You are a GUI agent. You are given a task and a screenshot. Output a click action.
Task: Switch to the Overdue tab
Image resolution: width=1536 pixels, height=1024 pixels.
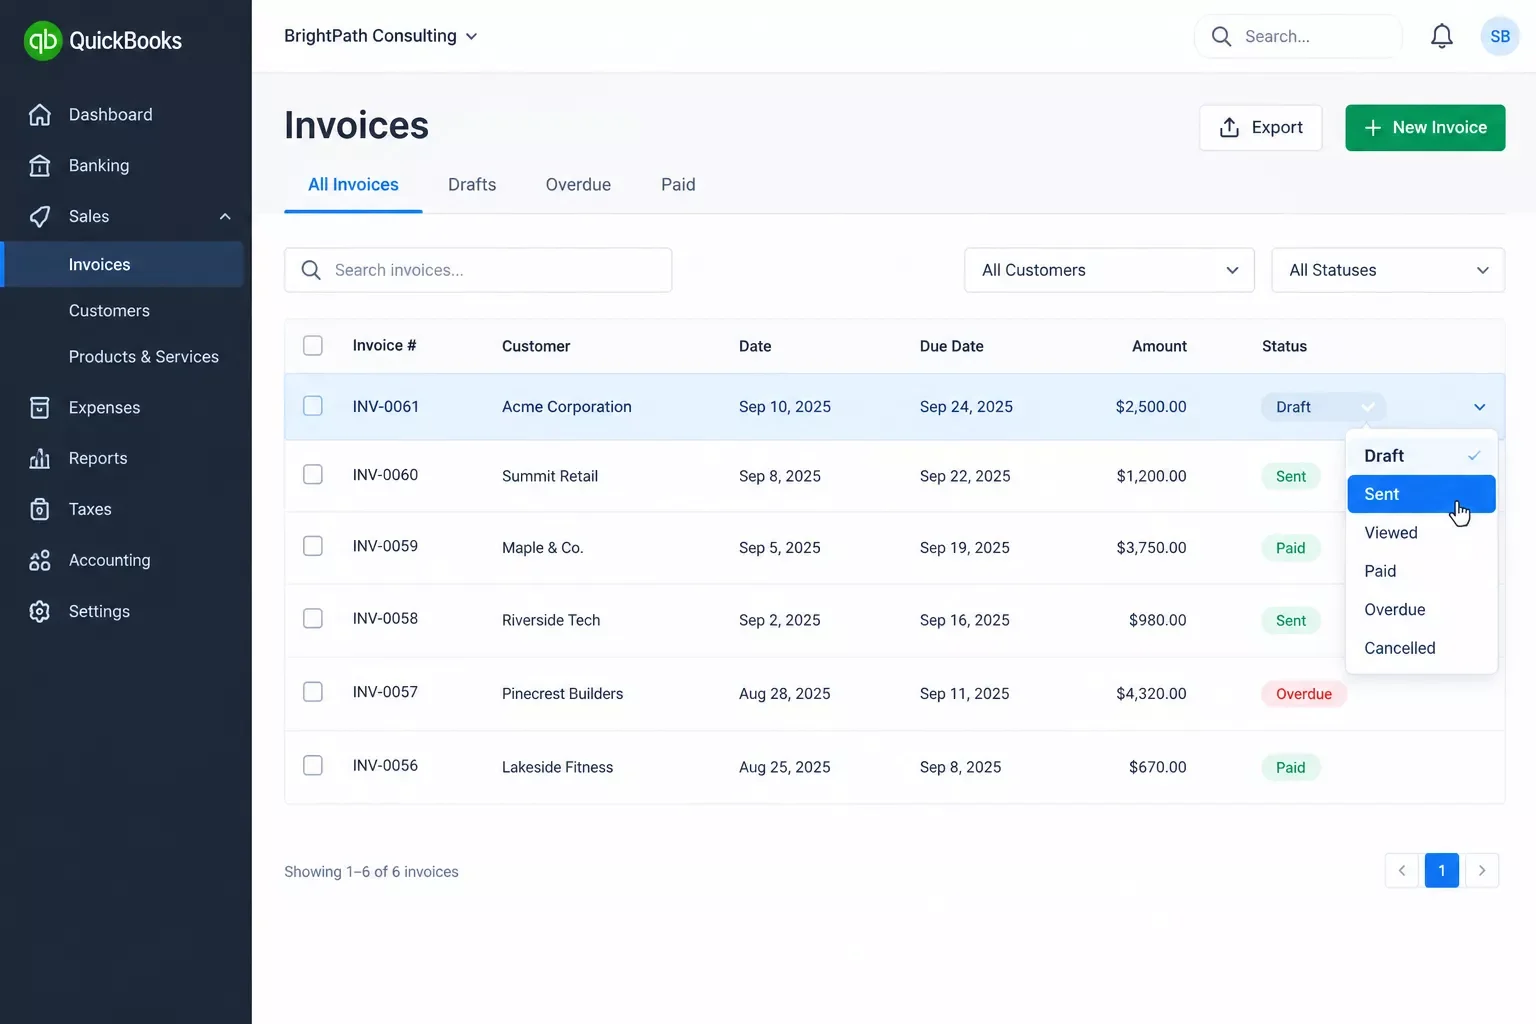(578, 185)
